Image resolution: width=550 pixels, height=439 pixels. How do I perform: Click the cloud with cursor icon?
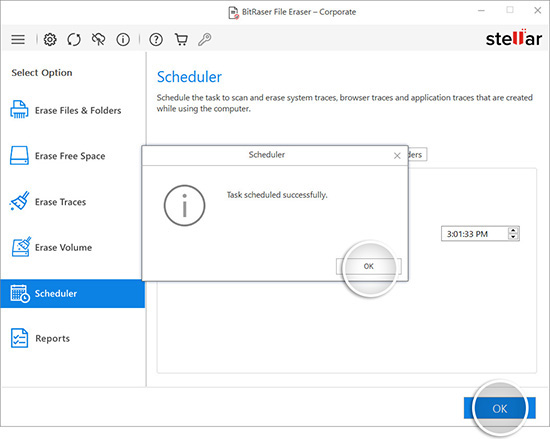pyautogui.click(x=99, y=39)
